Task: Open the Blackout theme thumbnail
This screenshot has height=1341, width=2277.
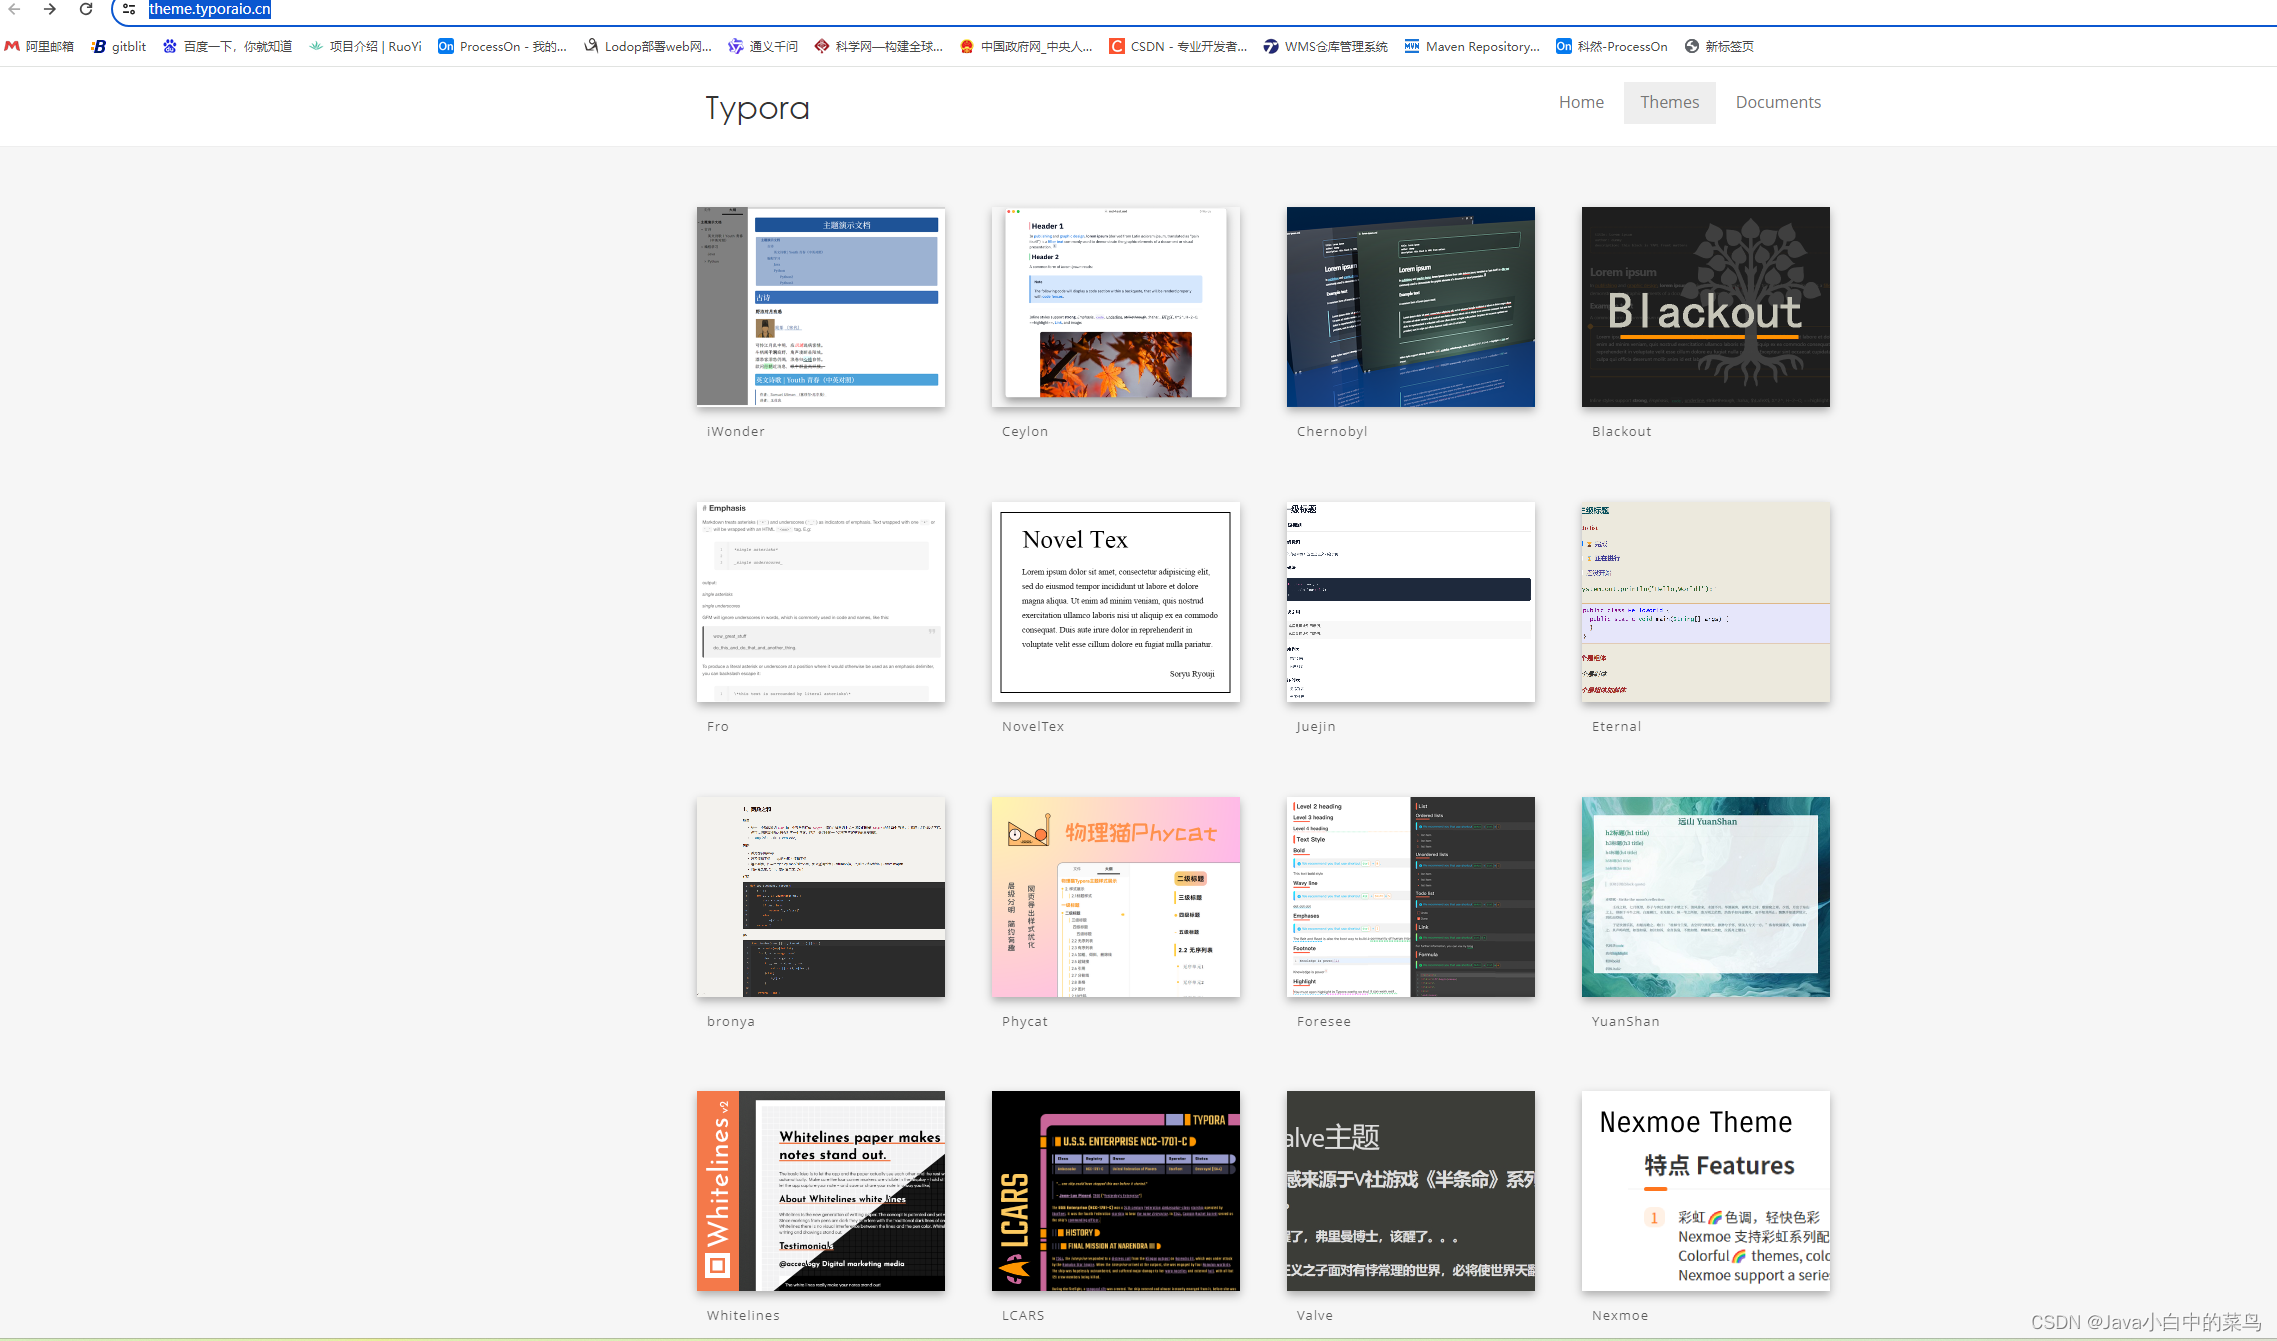Action: pyautogui.click(x=1705, y=306)
